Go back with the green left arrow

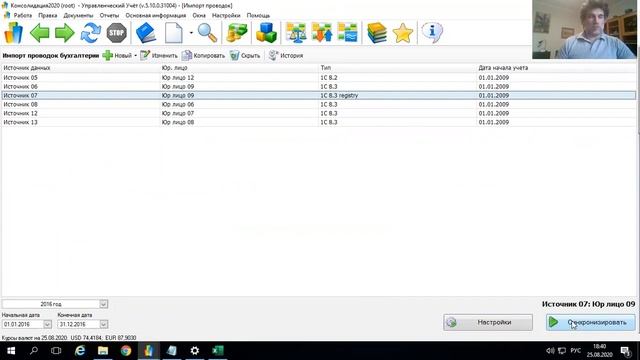(40, 33)
